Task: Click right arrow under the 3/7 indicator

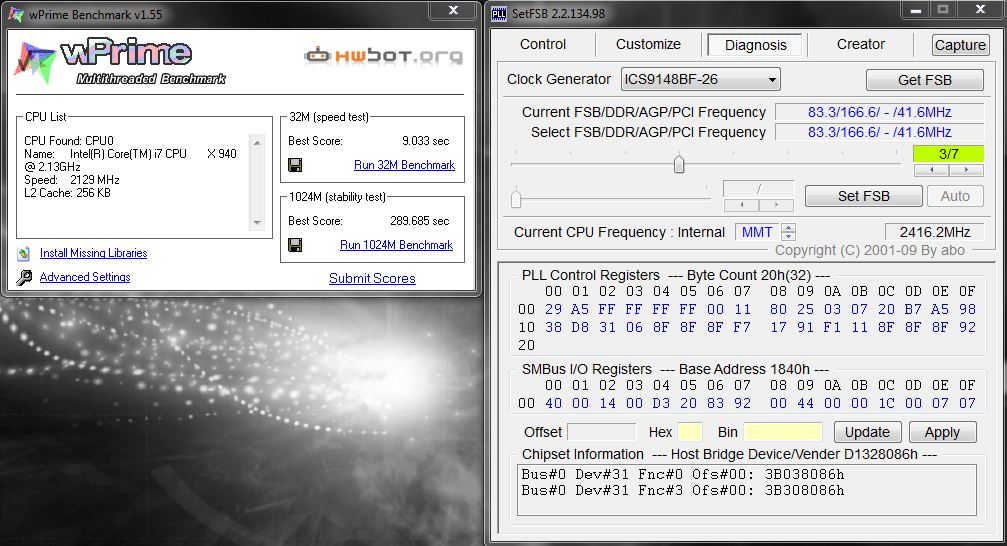Action: [966, 170]
